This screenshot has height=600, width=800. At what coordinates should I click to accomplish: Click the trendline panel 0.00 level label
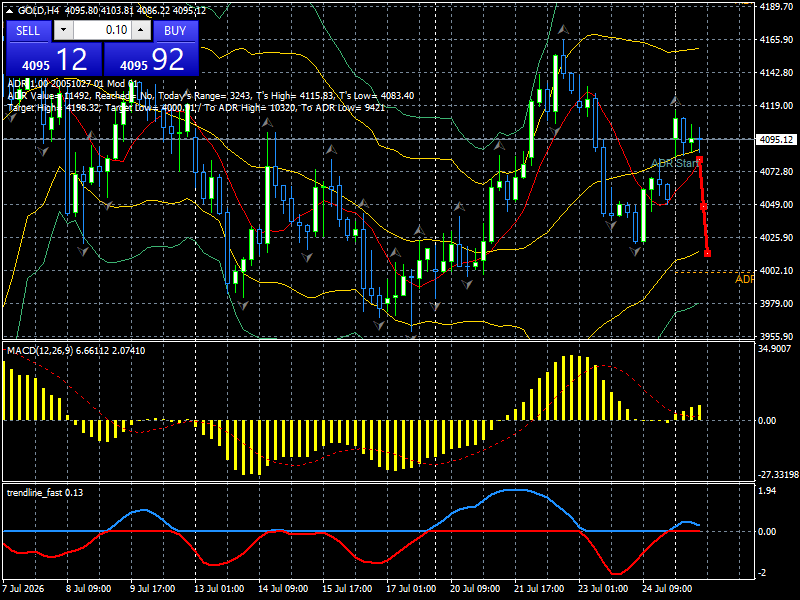click(x=767, y=532)
